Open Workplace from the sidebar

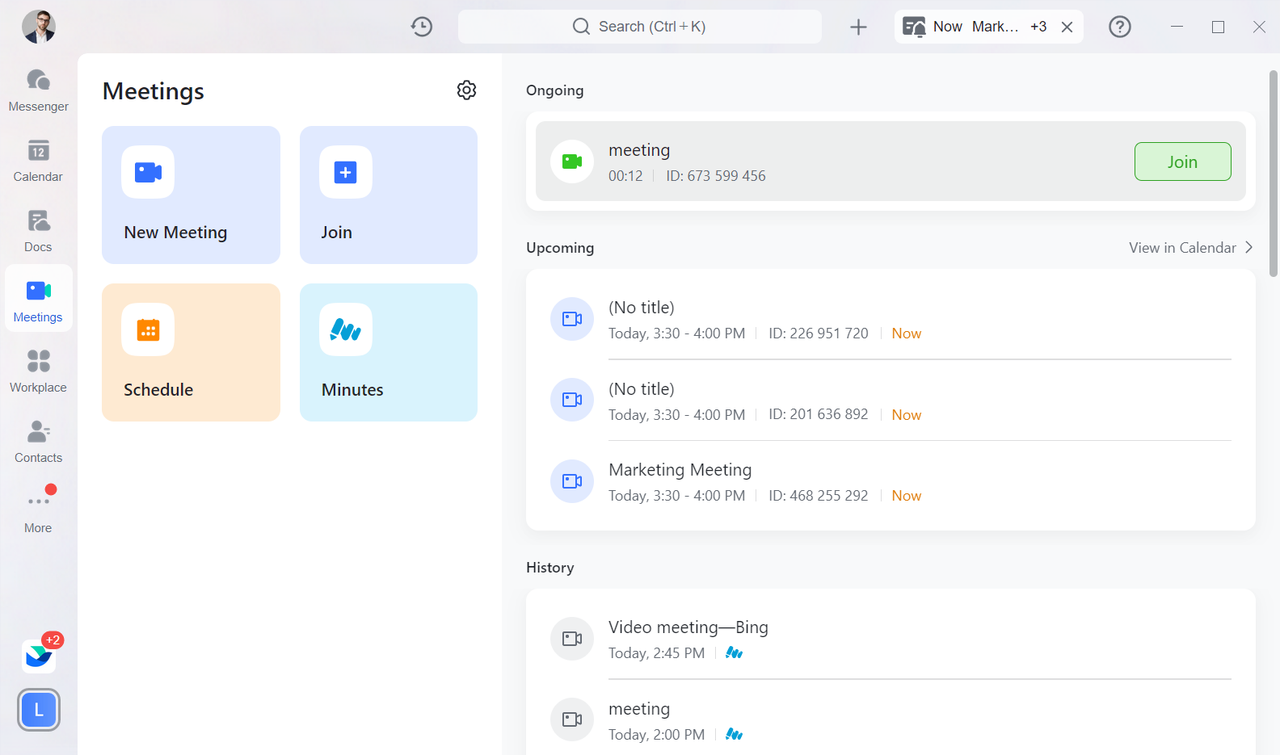click(x=38, y=371)
